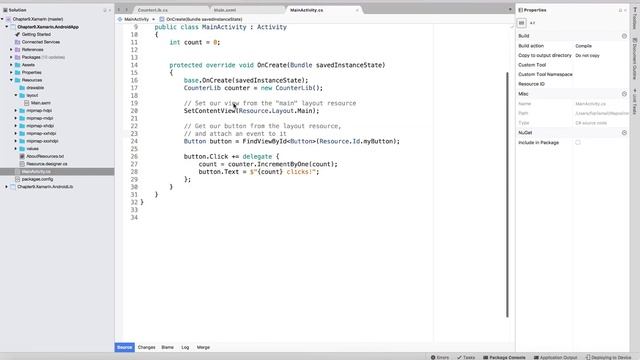Collapse the Misc section circle button

[x=624, y=94]
